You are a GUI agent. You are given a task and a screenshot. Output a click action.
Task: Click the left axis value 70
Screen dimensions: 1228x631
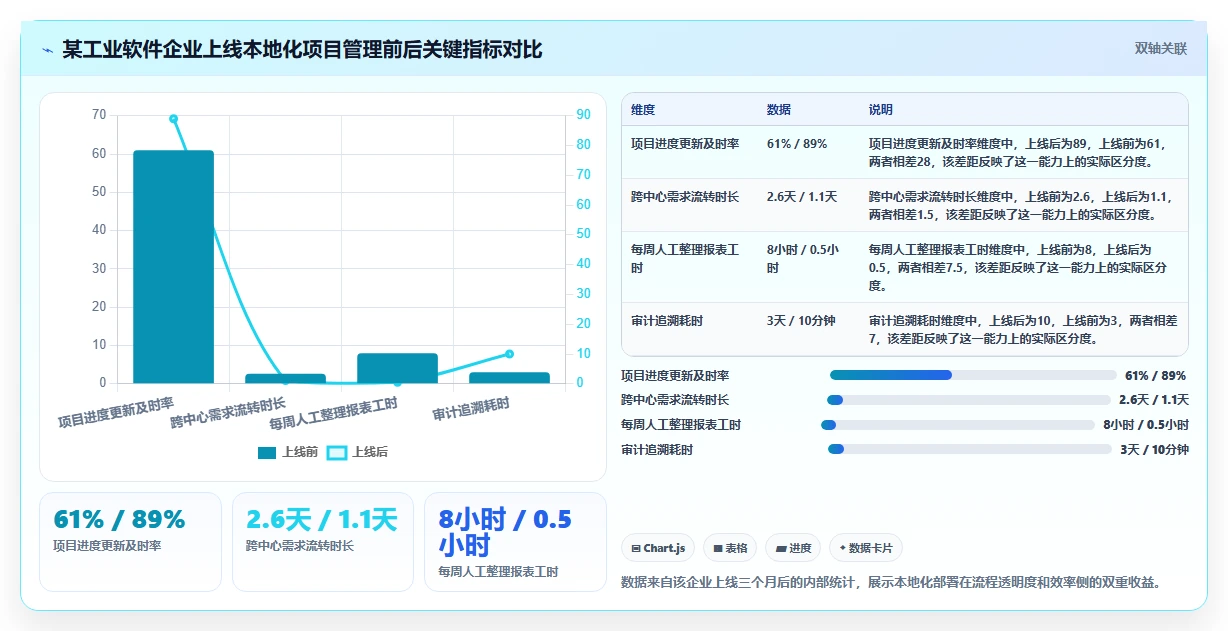98,115
